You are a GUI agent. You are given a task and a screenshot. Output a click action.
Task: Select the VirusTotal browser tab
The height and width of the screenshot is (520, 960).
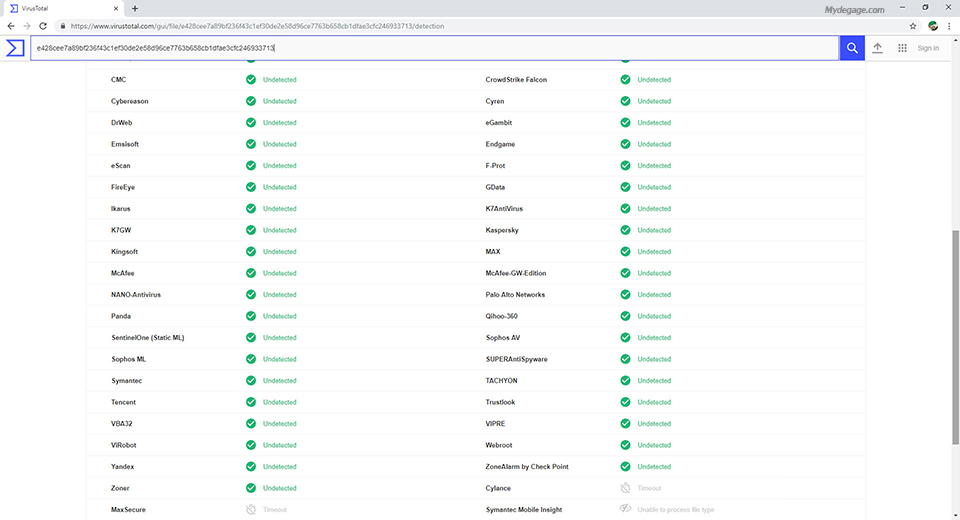point(62,9)
